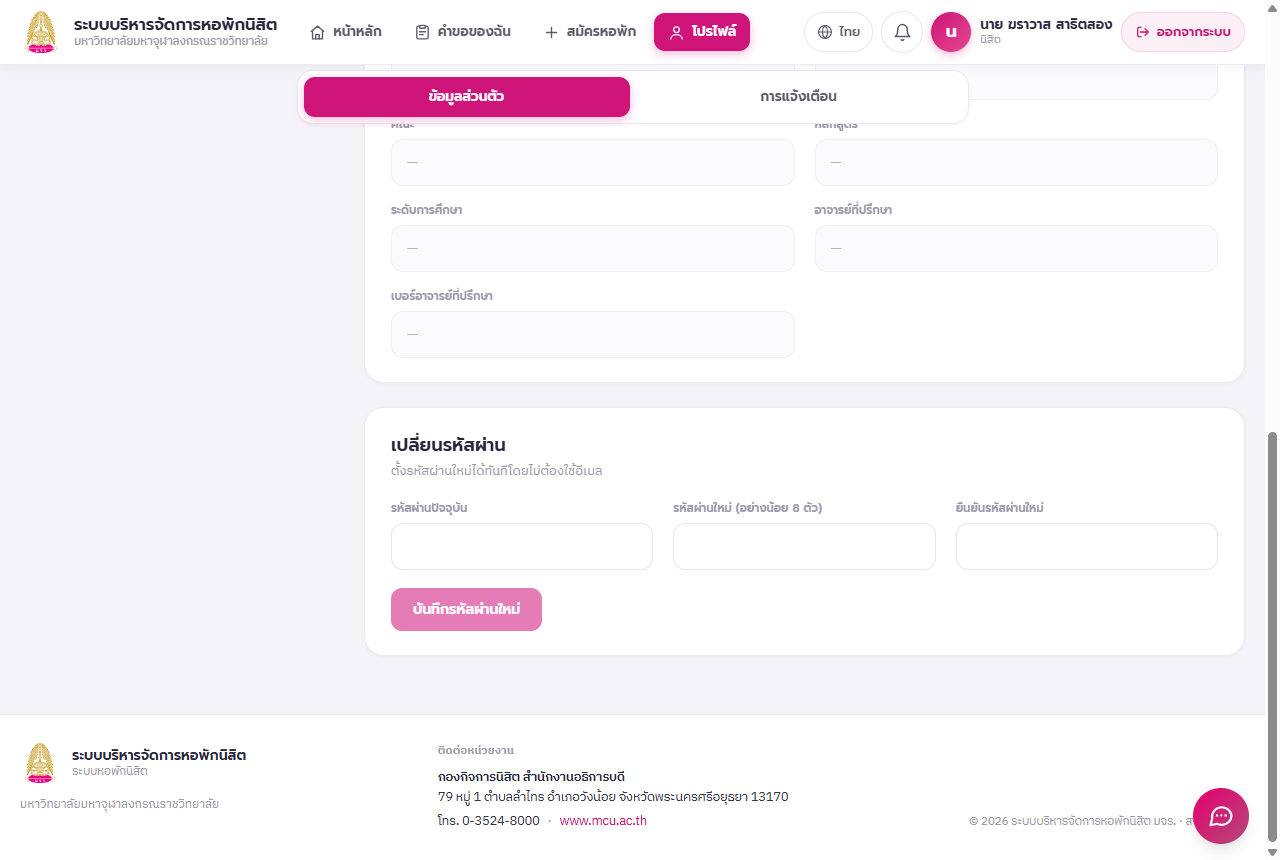Viewport: 1280px width, 860px height.
Task: Open สมัครหอพัก application menu
Action: 590,32
